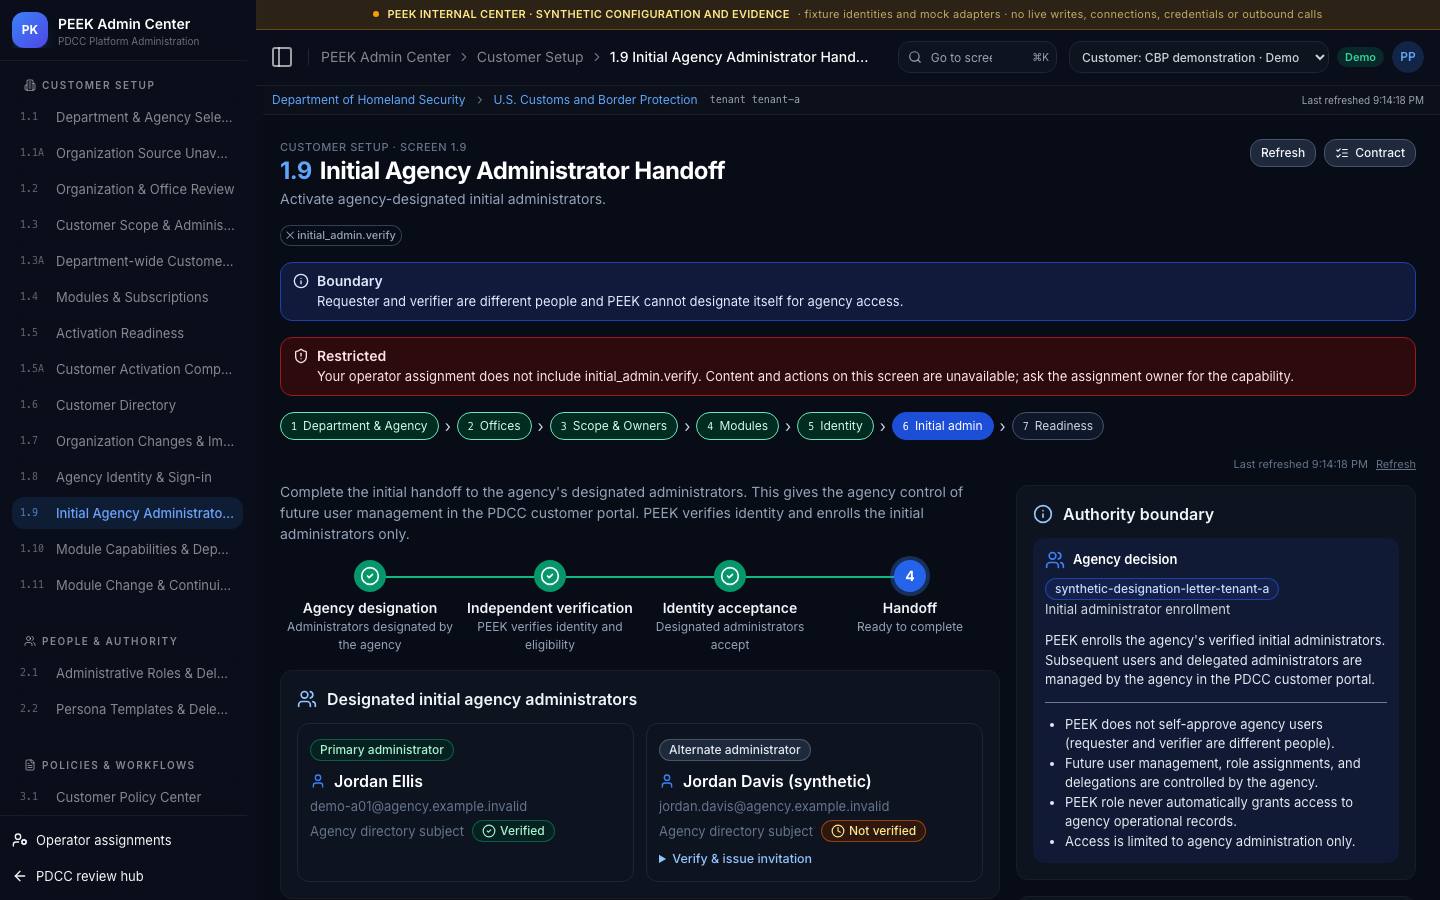Click the PK logo badge
1440x900 pixels.
coord(30,30)
